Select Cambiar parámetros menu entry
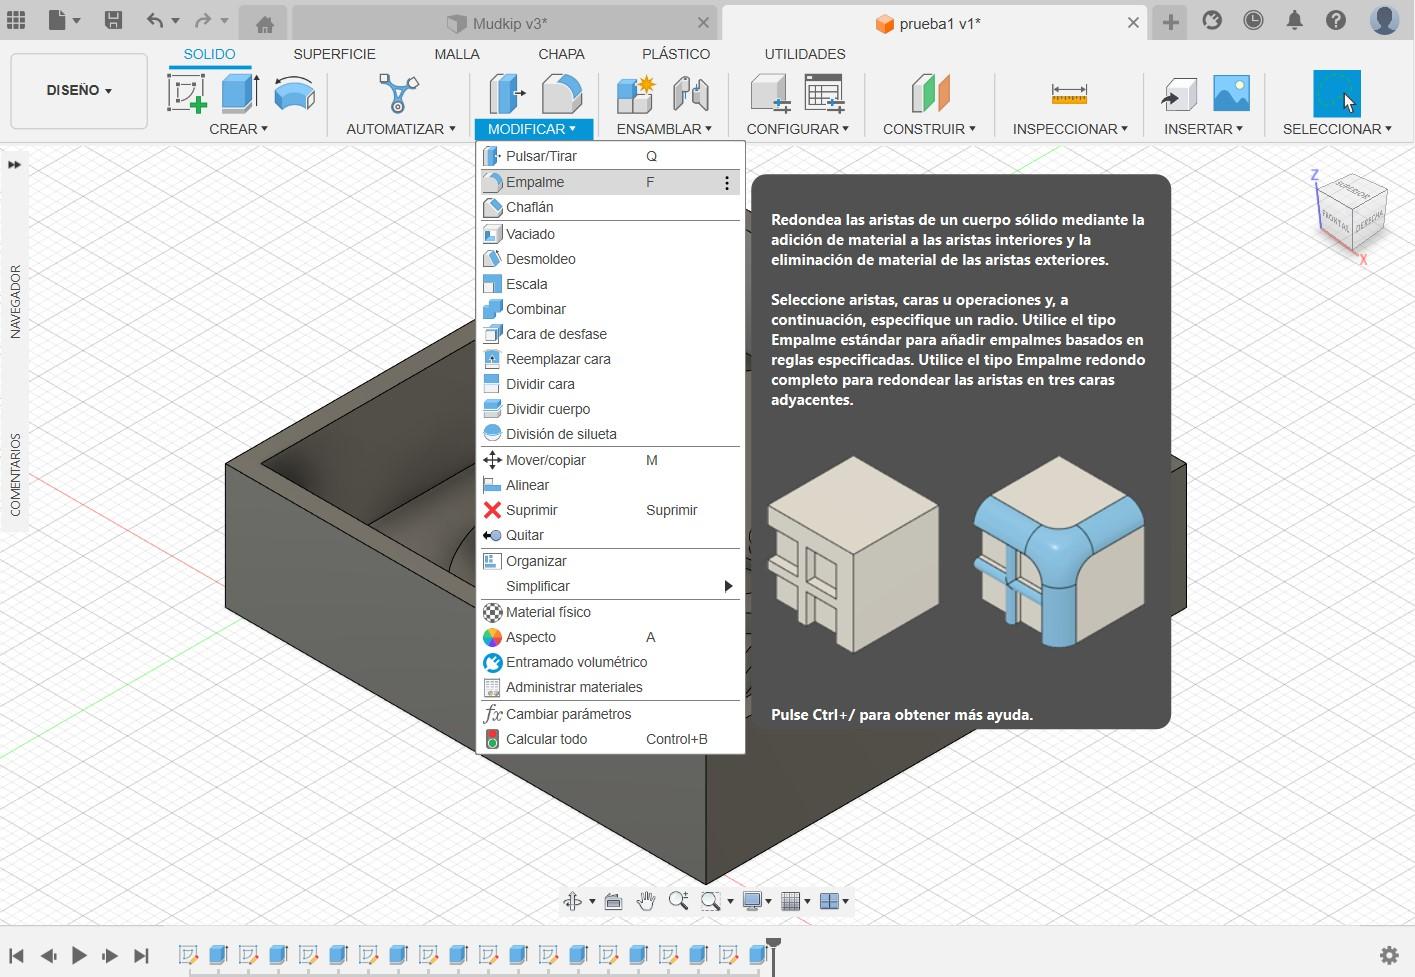The image size is (1415, 977). point(610,714)
